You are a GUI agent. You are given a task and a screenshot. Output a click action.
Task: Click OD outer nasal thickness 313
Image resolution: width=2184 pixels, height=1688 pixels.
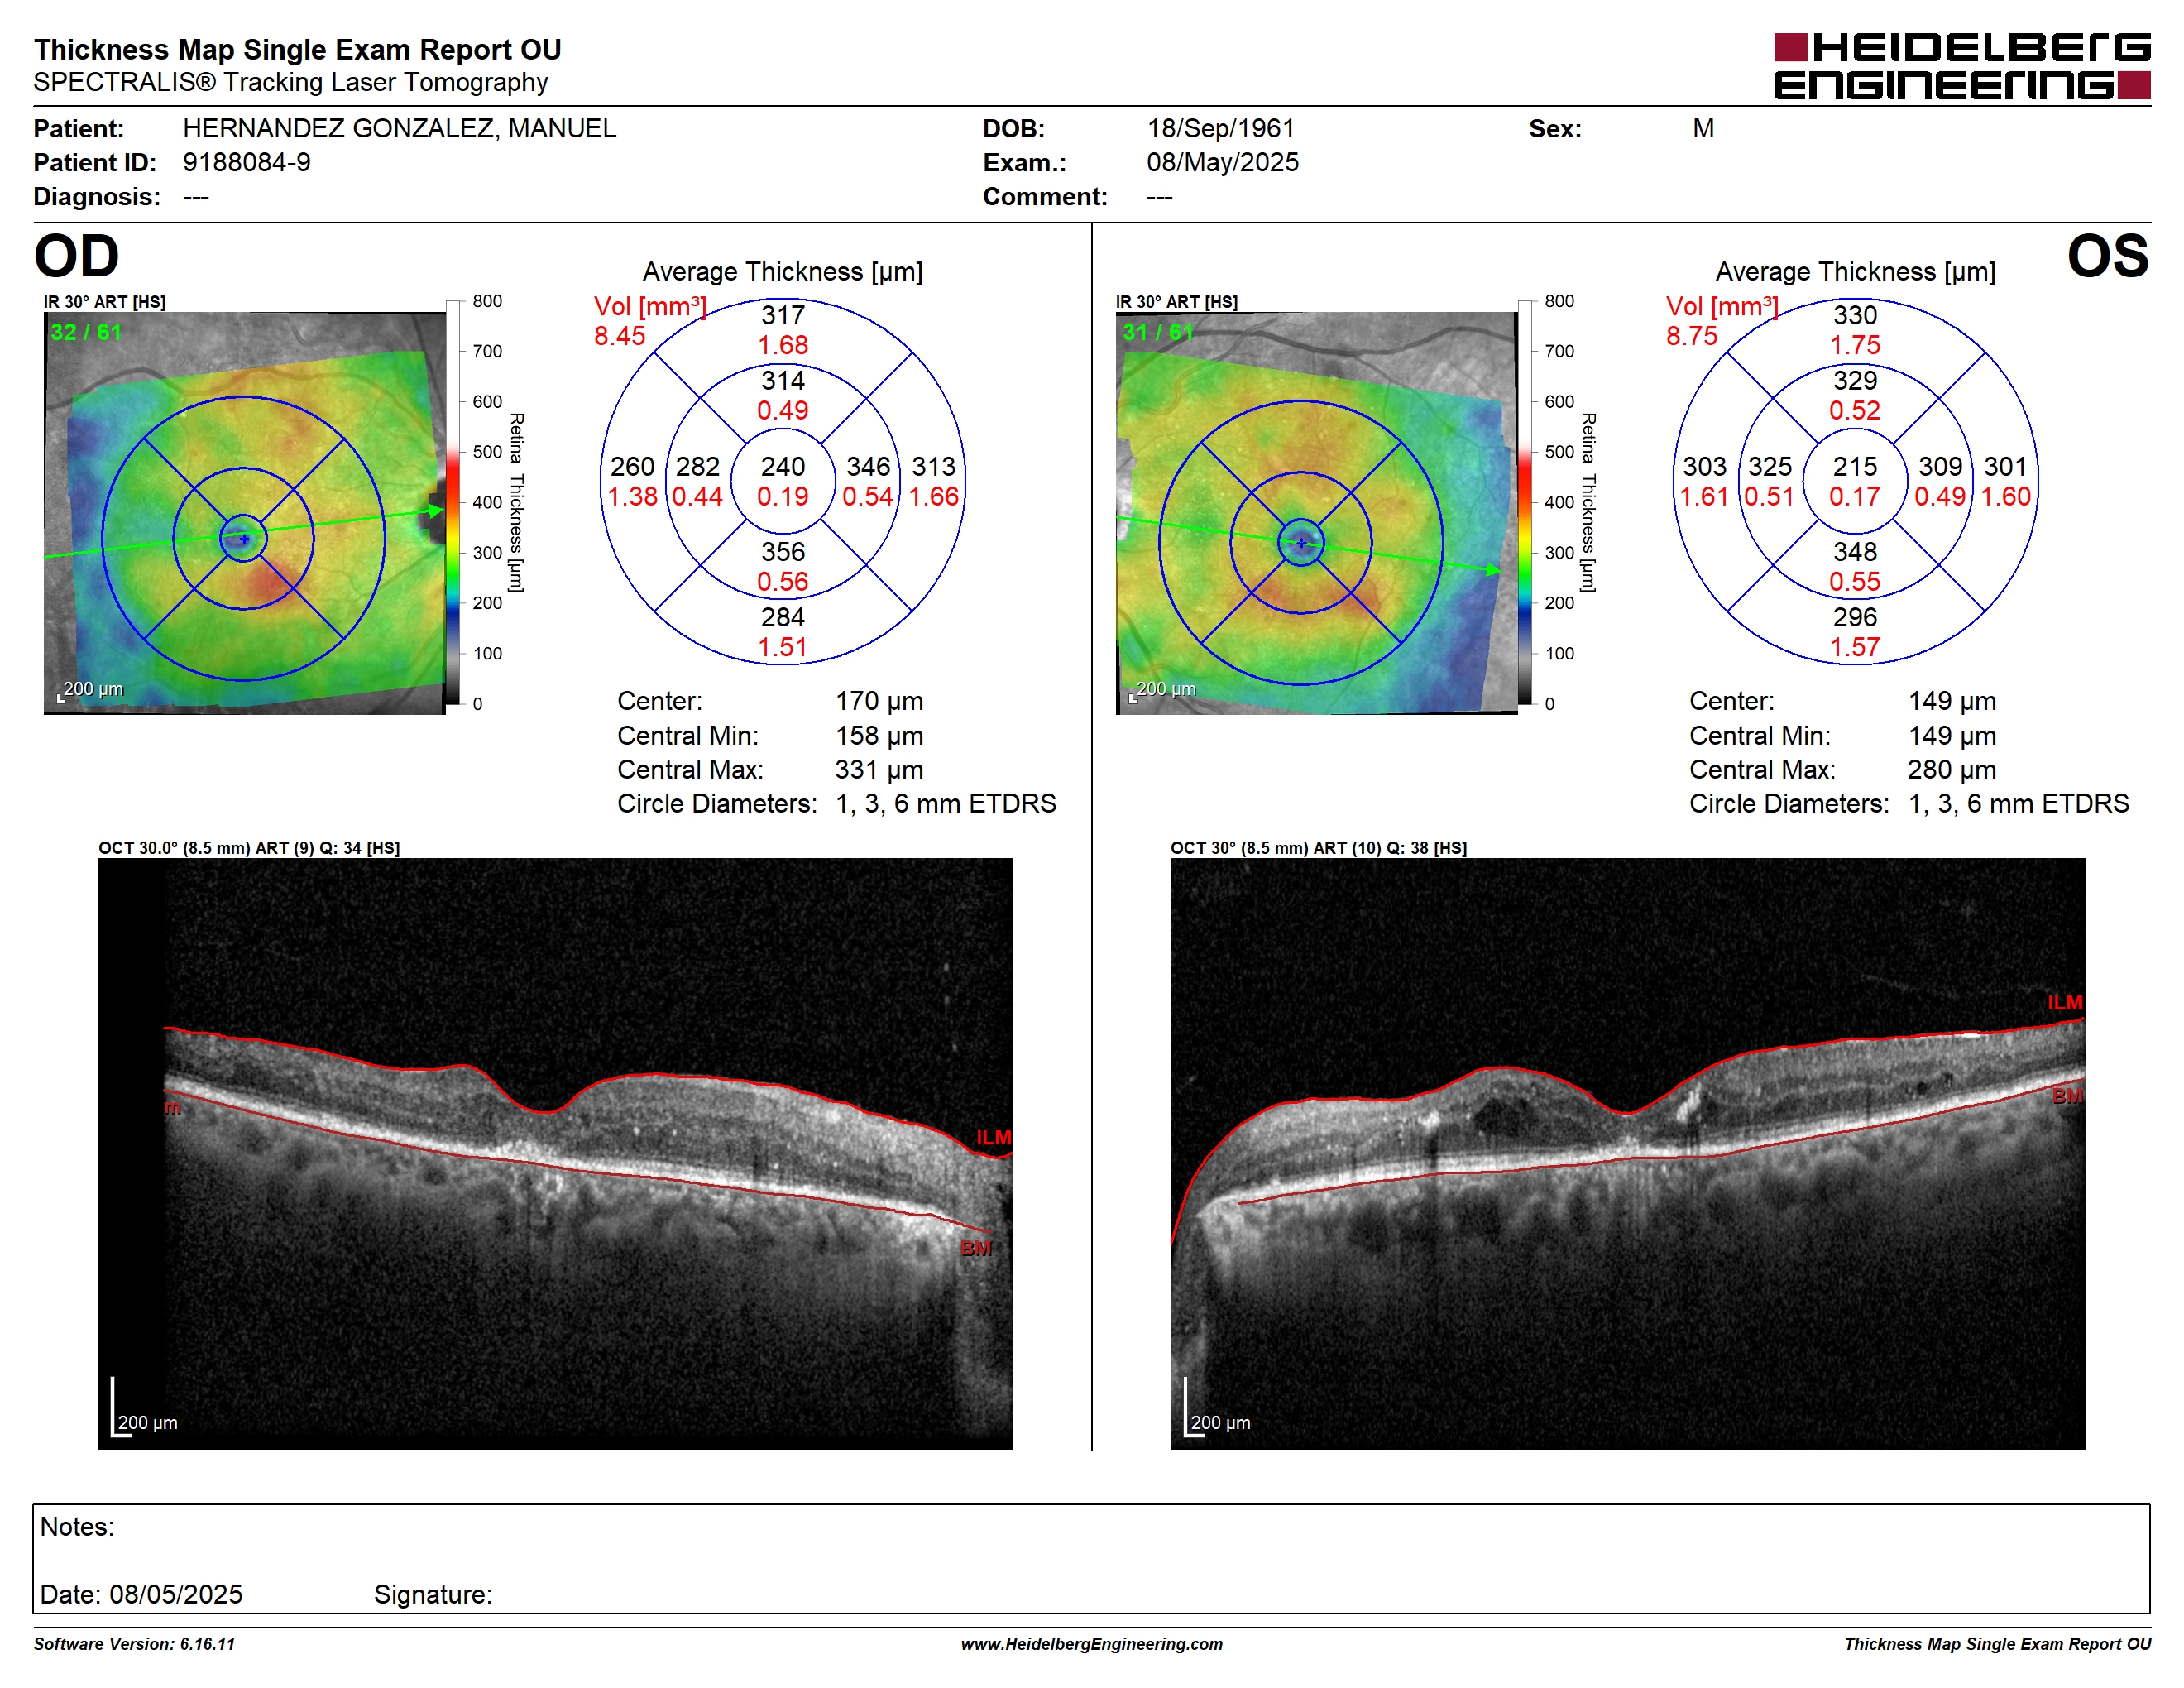click(934, 467)
